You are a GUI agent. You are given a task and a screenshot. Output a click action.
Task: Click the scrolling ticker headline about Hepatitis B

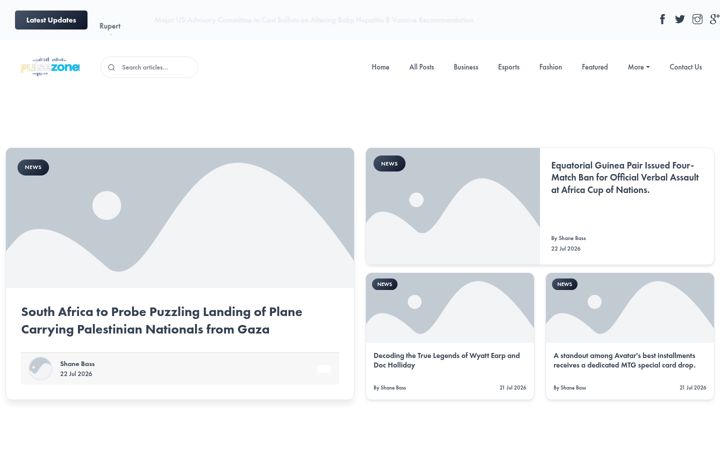(x=314, y=20)
